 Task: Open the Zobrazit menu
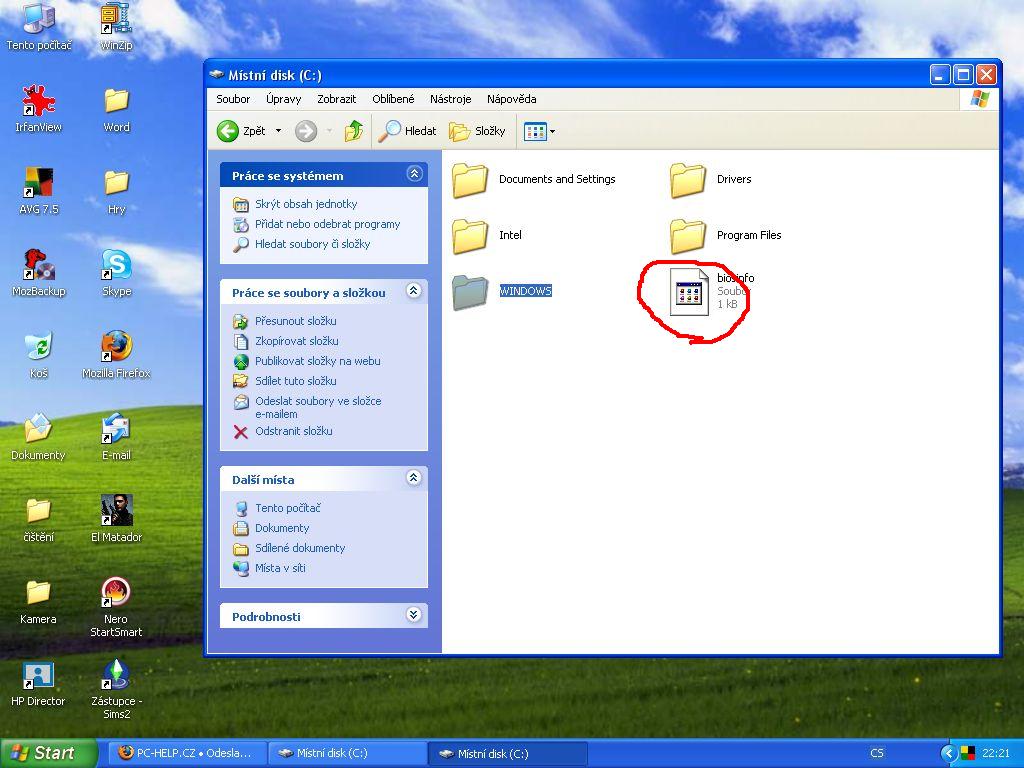click(x=336, y=99)
